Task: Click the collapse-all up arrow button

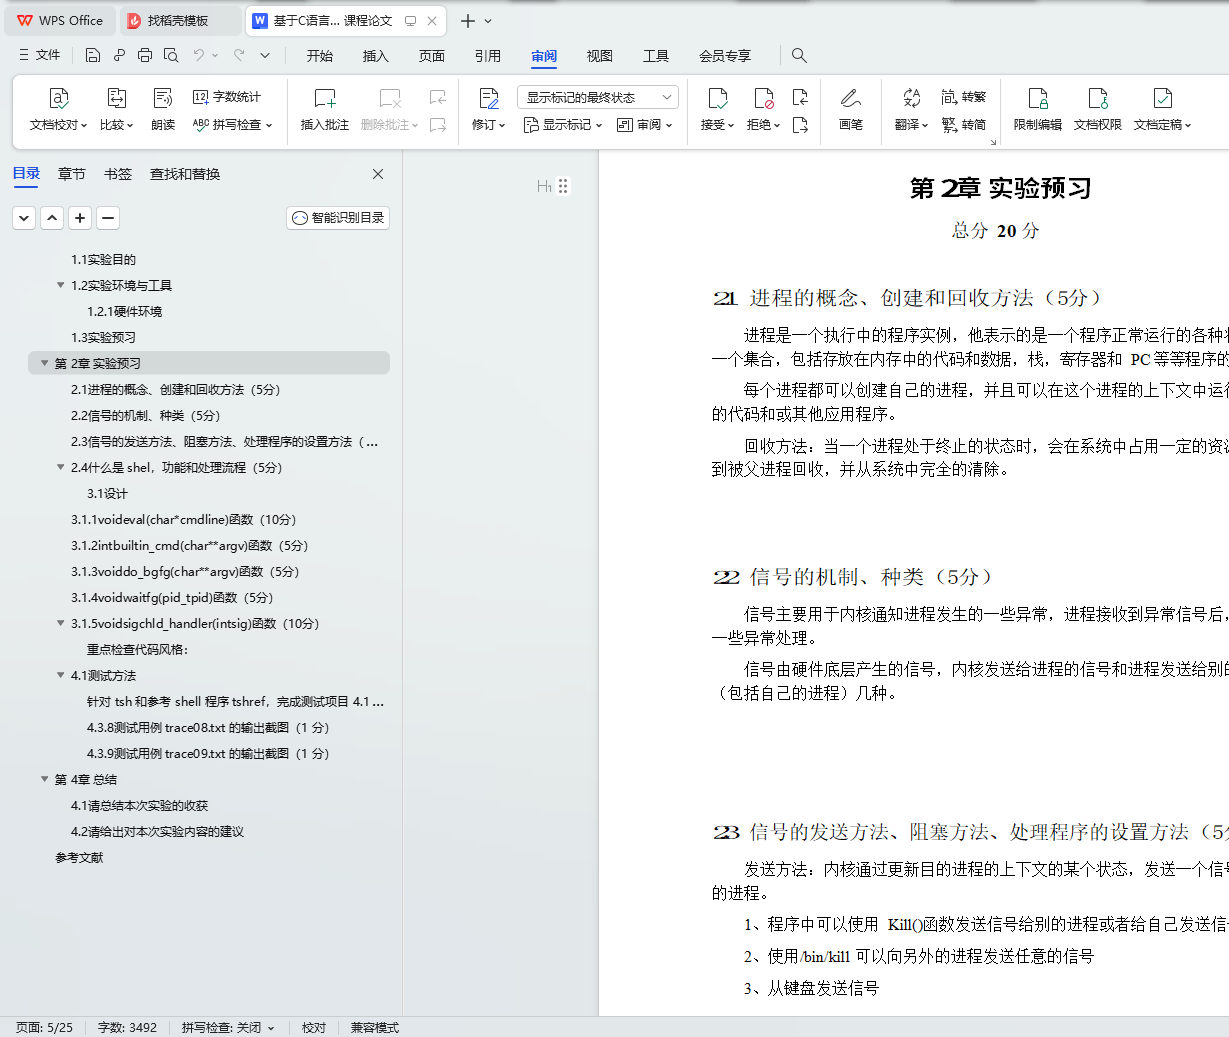Action: coord(52,217)
